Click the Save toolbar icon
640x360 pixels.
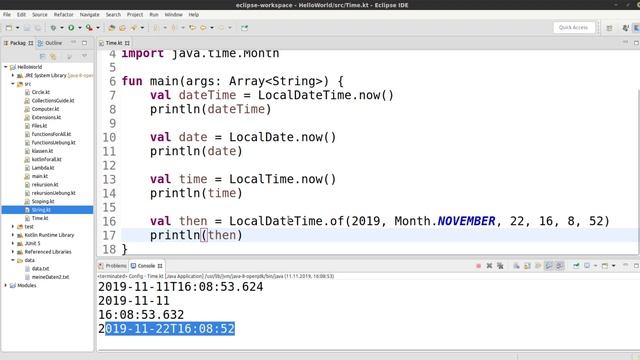pyautogui.click(x=27, y=28)
